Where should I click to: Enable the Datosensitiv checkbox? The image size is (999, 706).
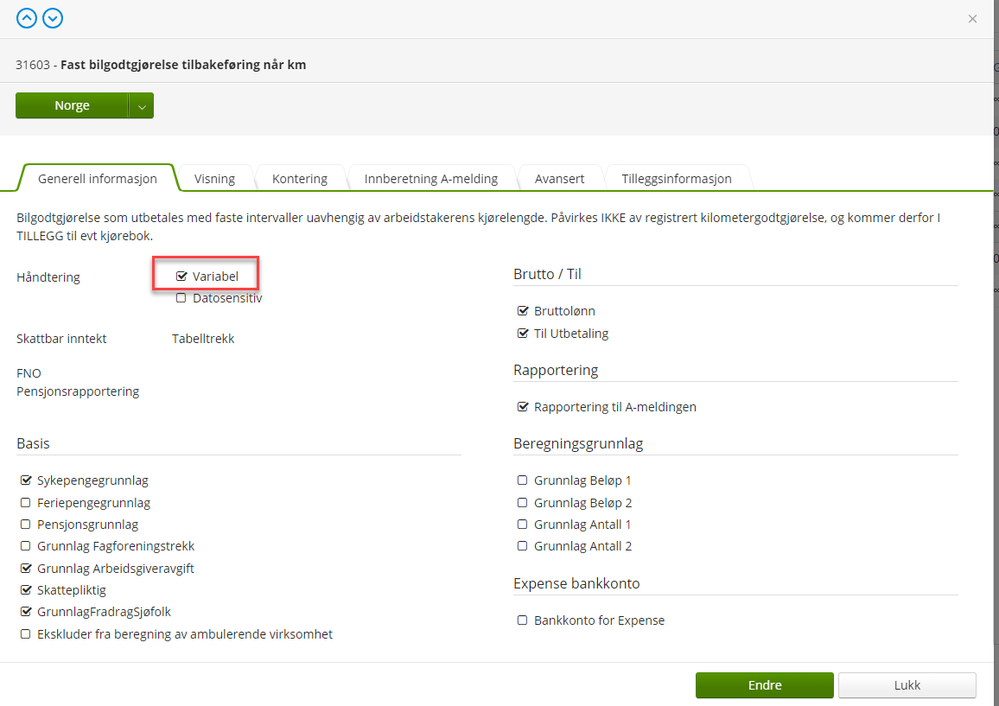click(182, 298)
